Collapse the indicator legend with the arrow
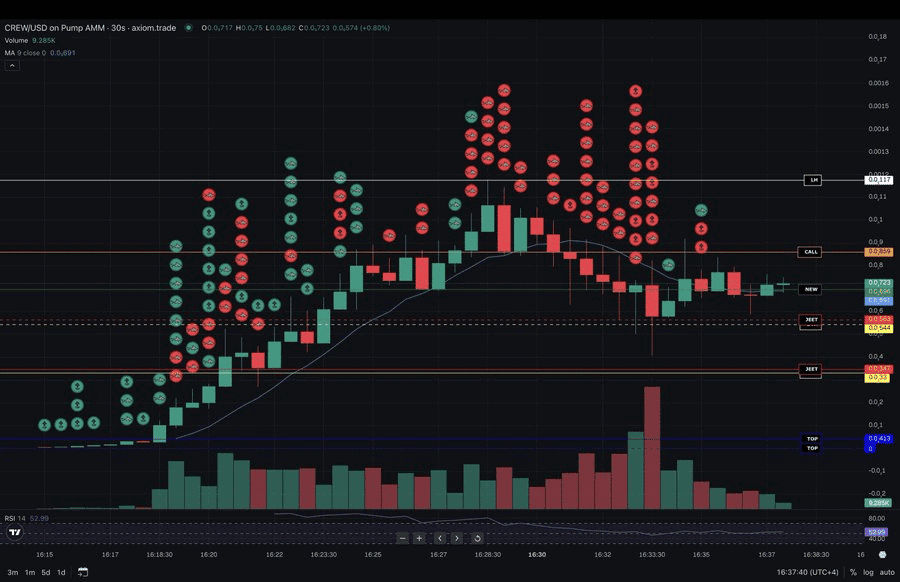900x582 pixels. point(11,64)
